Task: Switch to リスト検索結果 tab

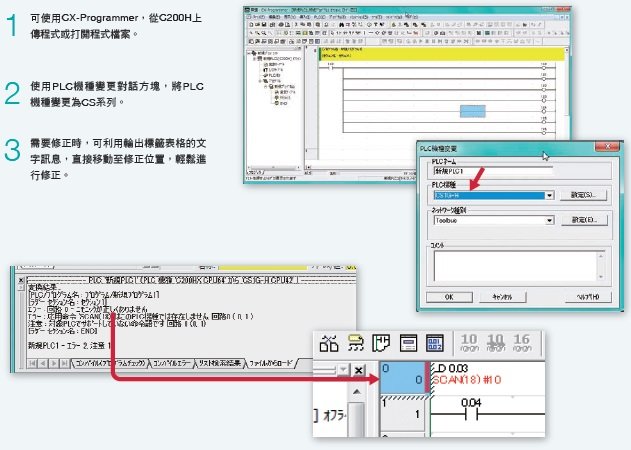Action: [220, 363]
